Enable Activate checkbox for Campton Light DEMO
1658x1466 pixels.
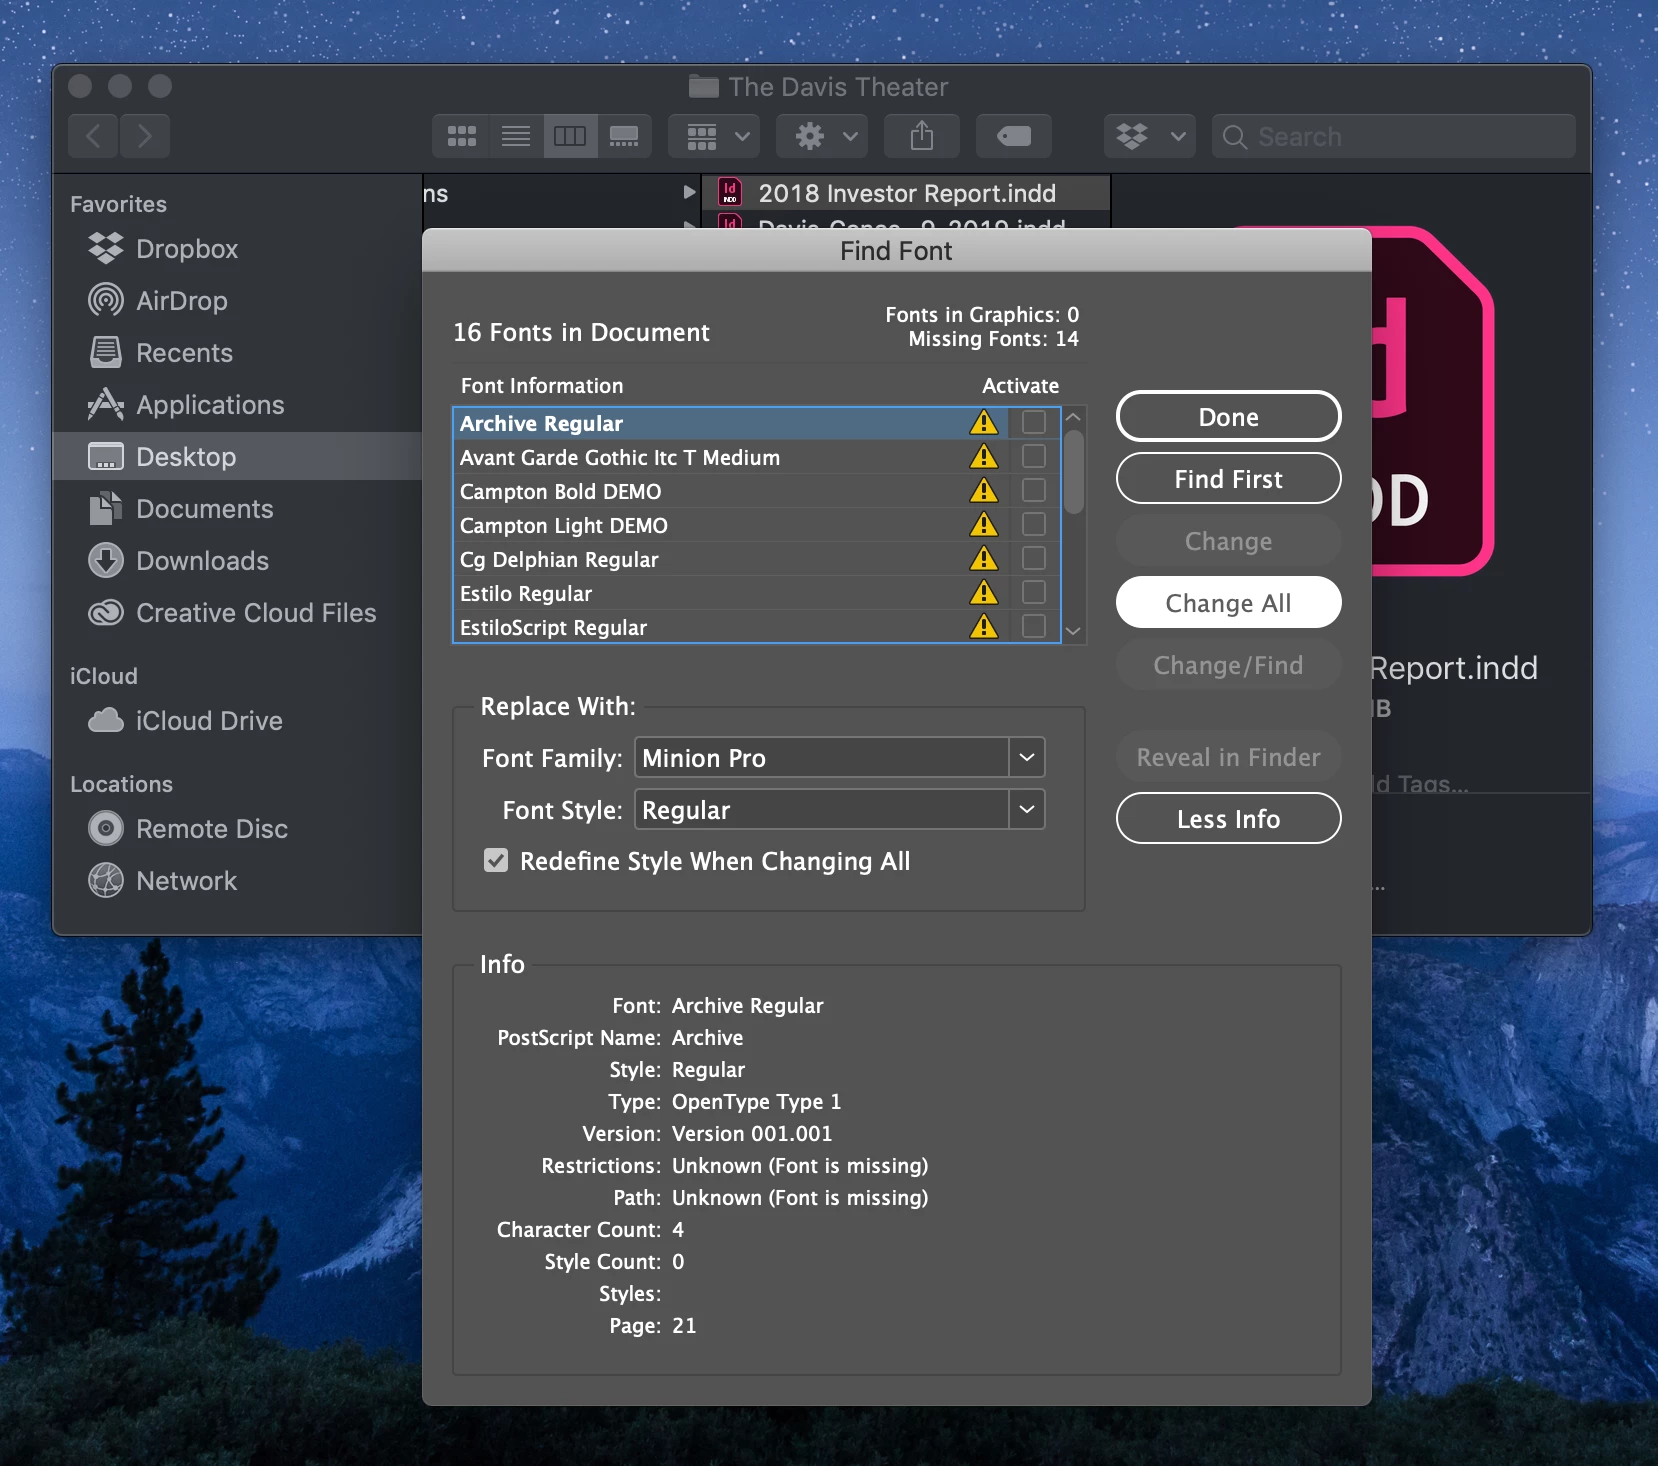pos(1034,524)
